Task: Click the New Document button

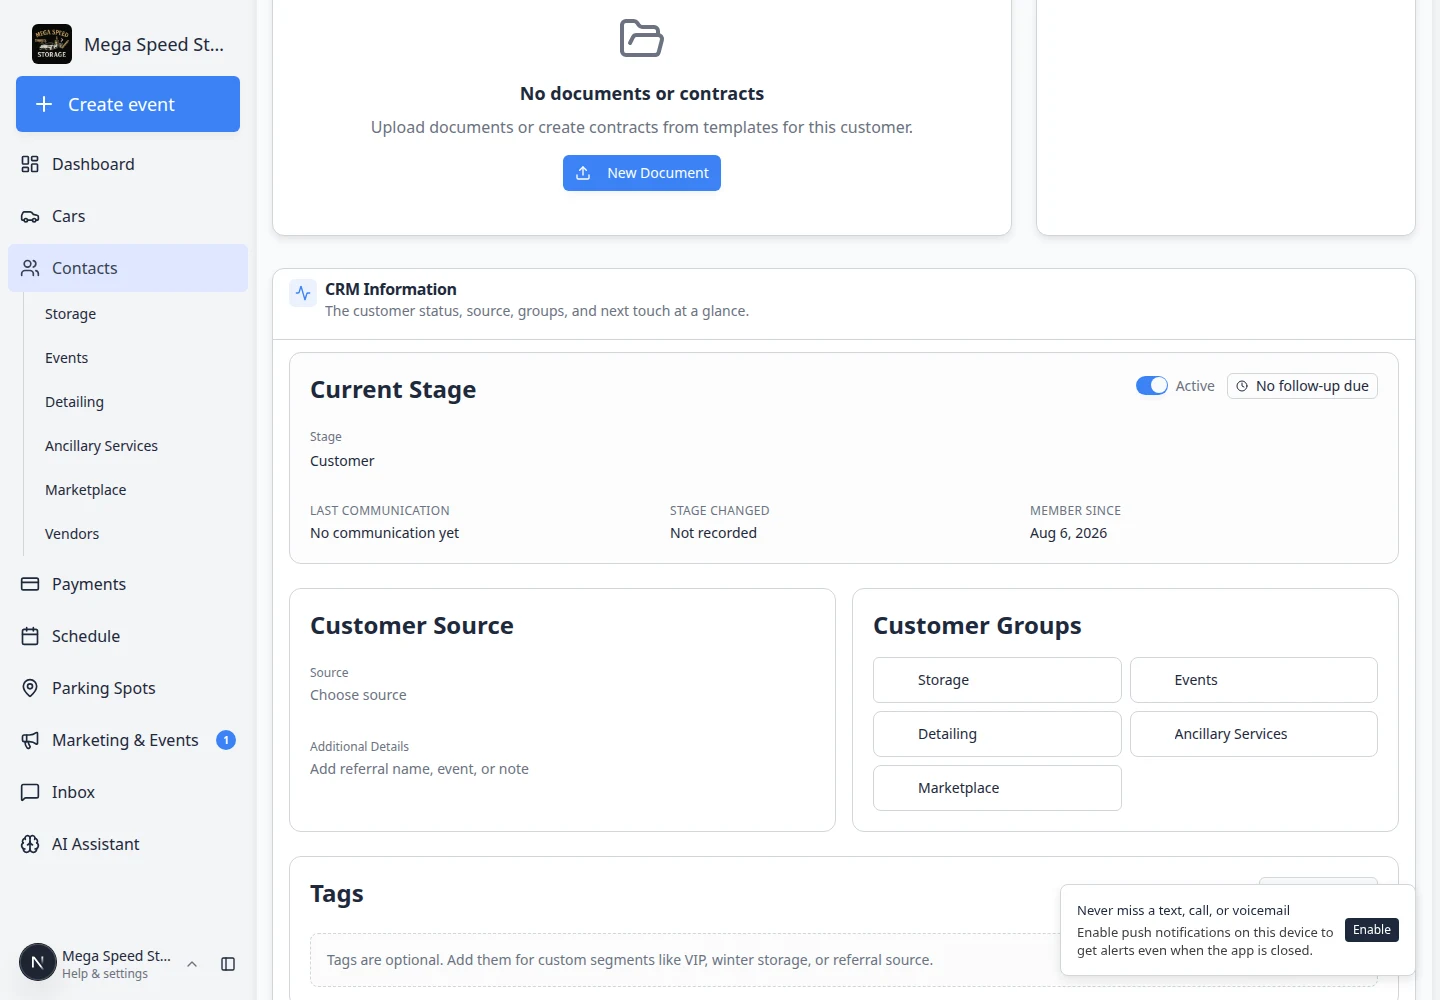Action: (x=642, y=173)
